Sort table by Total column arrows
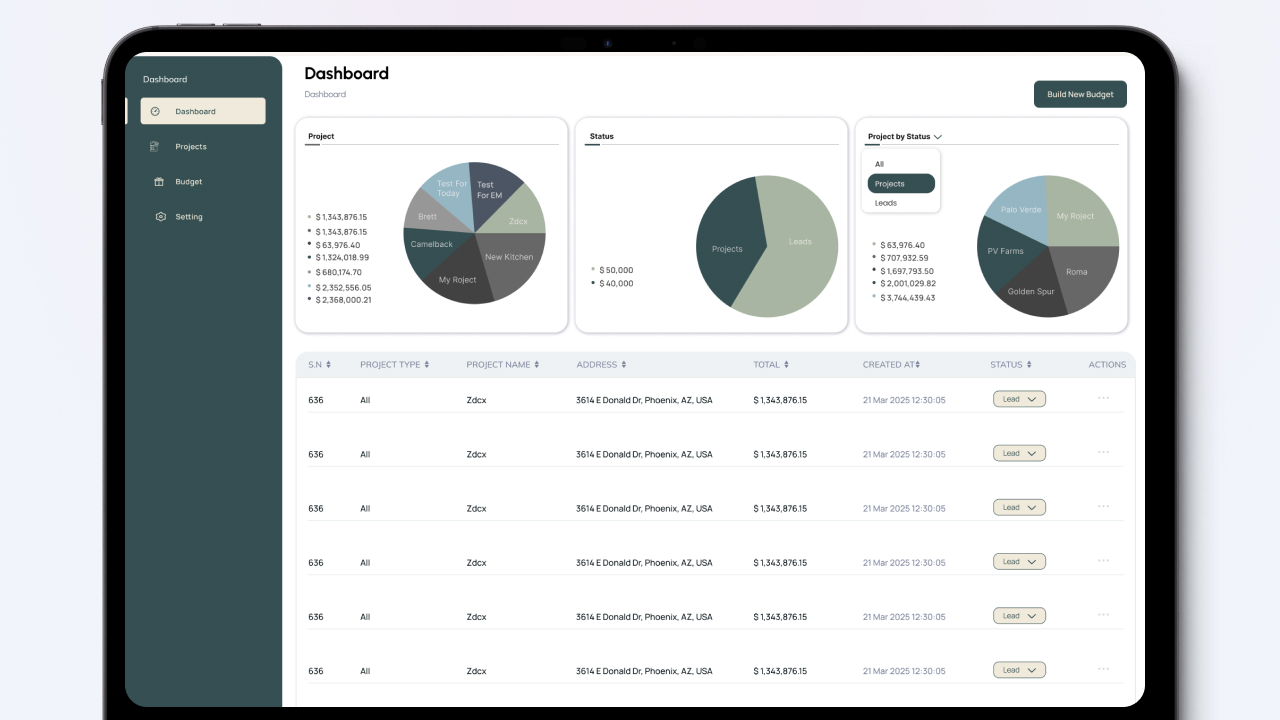1280x720 pixels. (786, 365)
